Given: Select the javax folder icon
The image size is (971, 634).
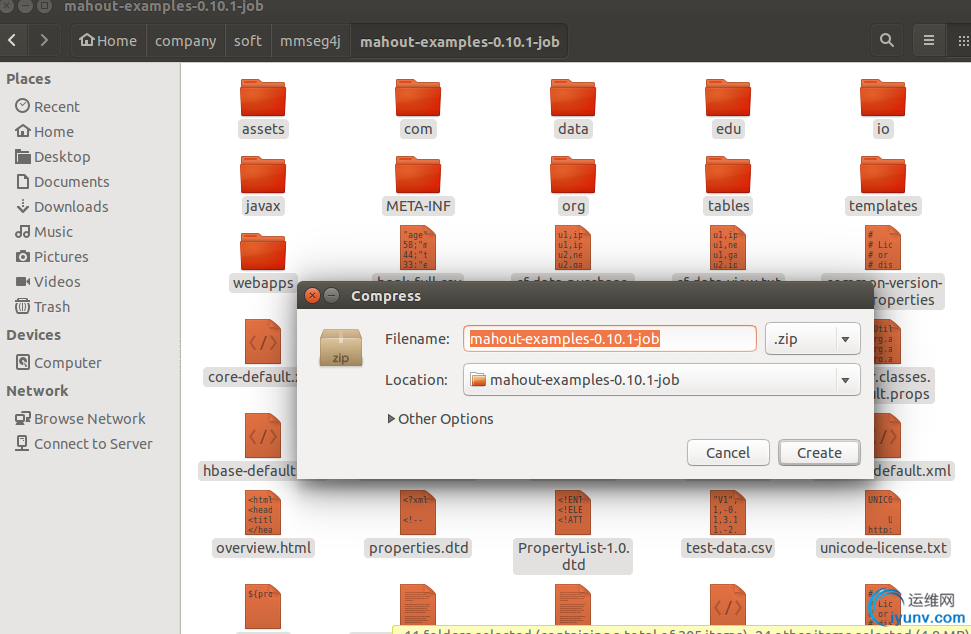Looking at the screenshot, I should click(263, 175).
